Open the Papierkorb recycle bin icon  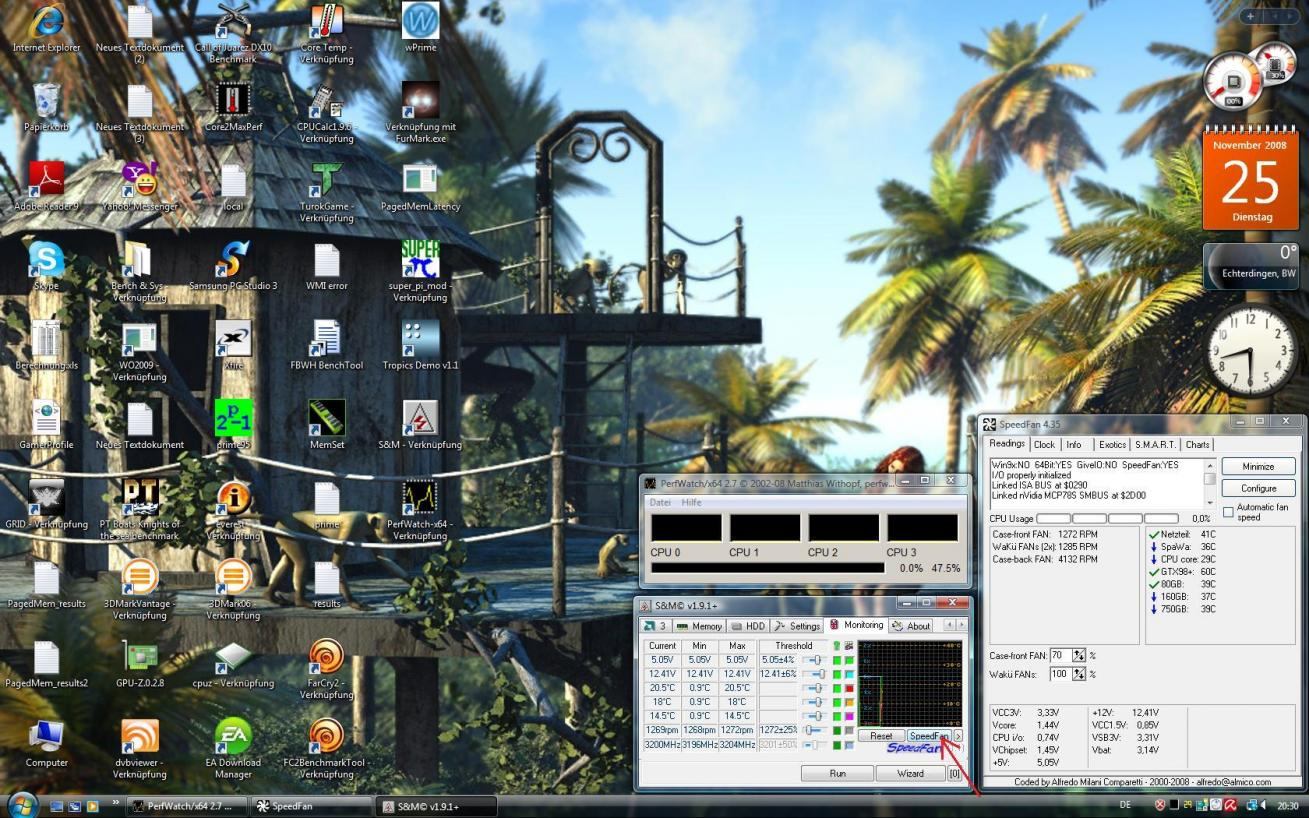click(46, 107)
